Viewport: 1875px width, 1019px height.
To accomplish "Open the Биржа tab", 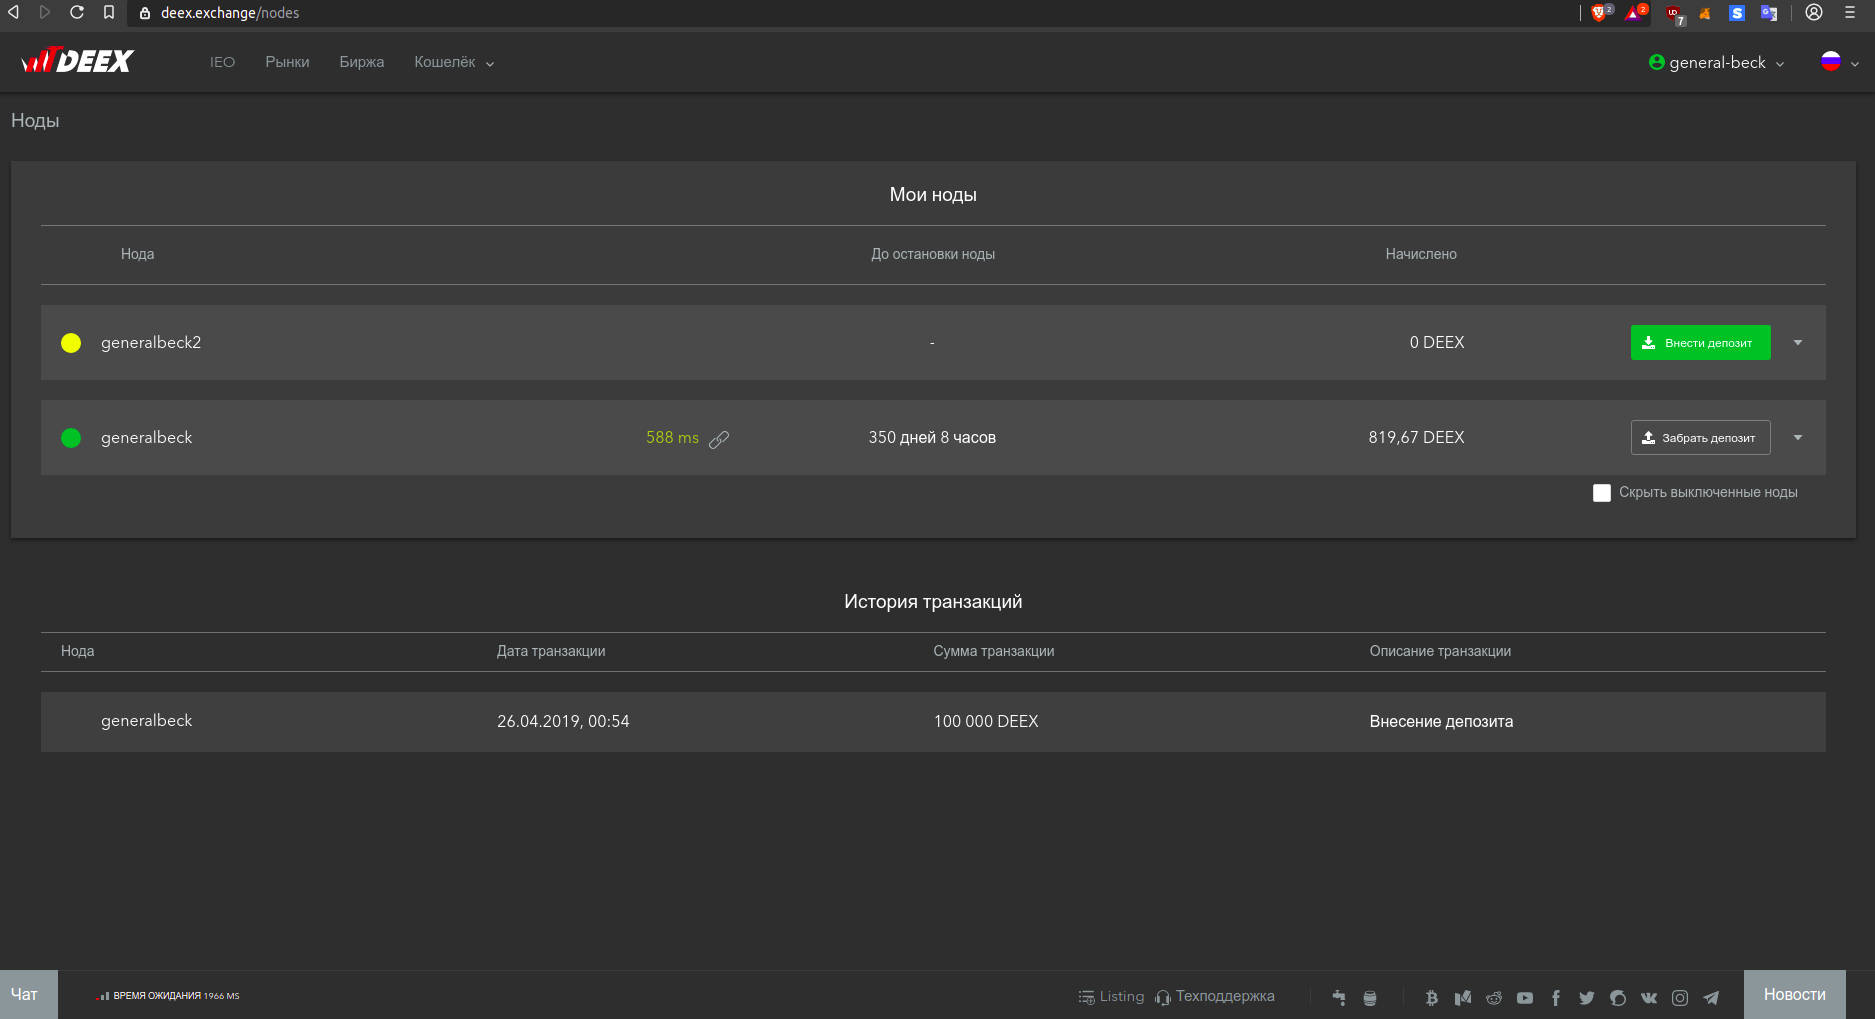I will pyautogui.click(x=361, y=62).
